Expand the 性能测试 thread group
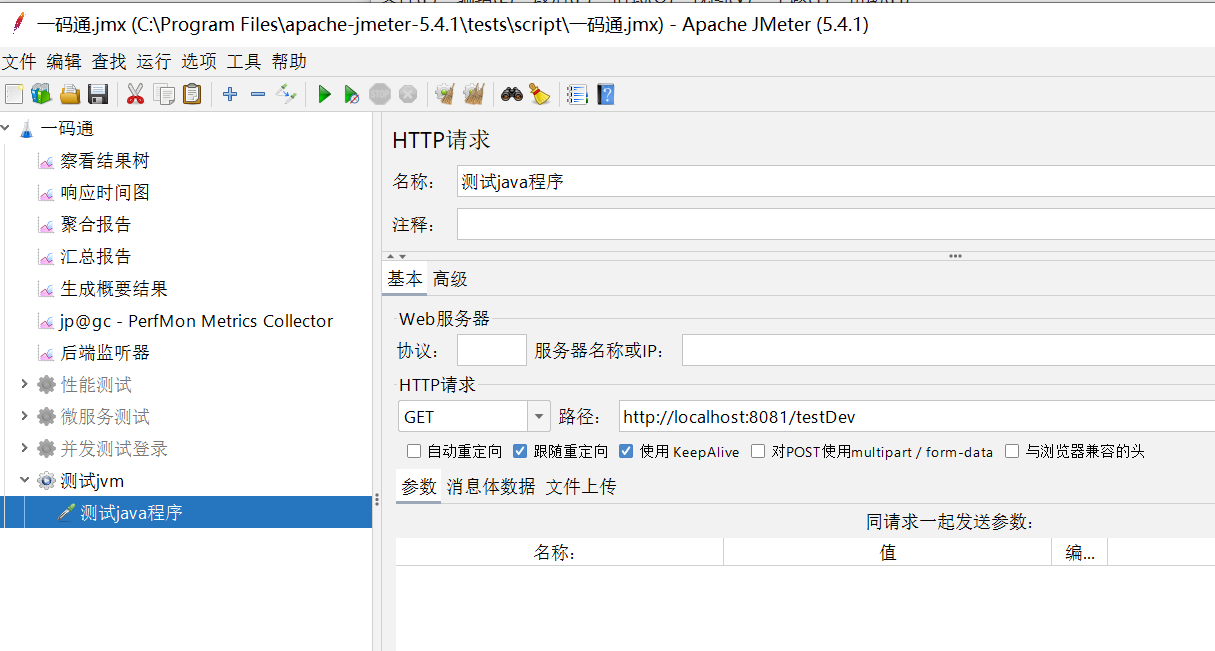Screen dimensions: 1215x651 (x=25, y=384)
